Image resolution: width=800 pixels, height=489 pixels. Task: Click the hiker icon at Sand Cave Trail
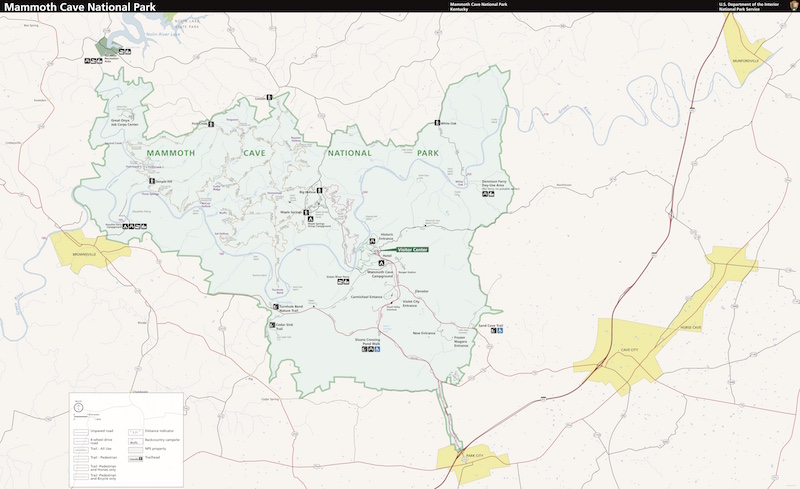coord(493,331)
